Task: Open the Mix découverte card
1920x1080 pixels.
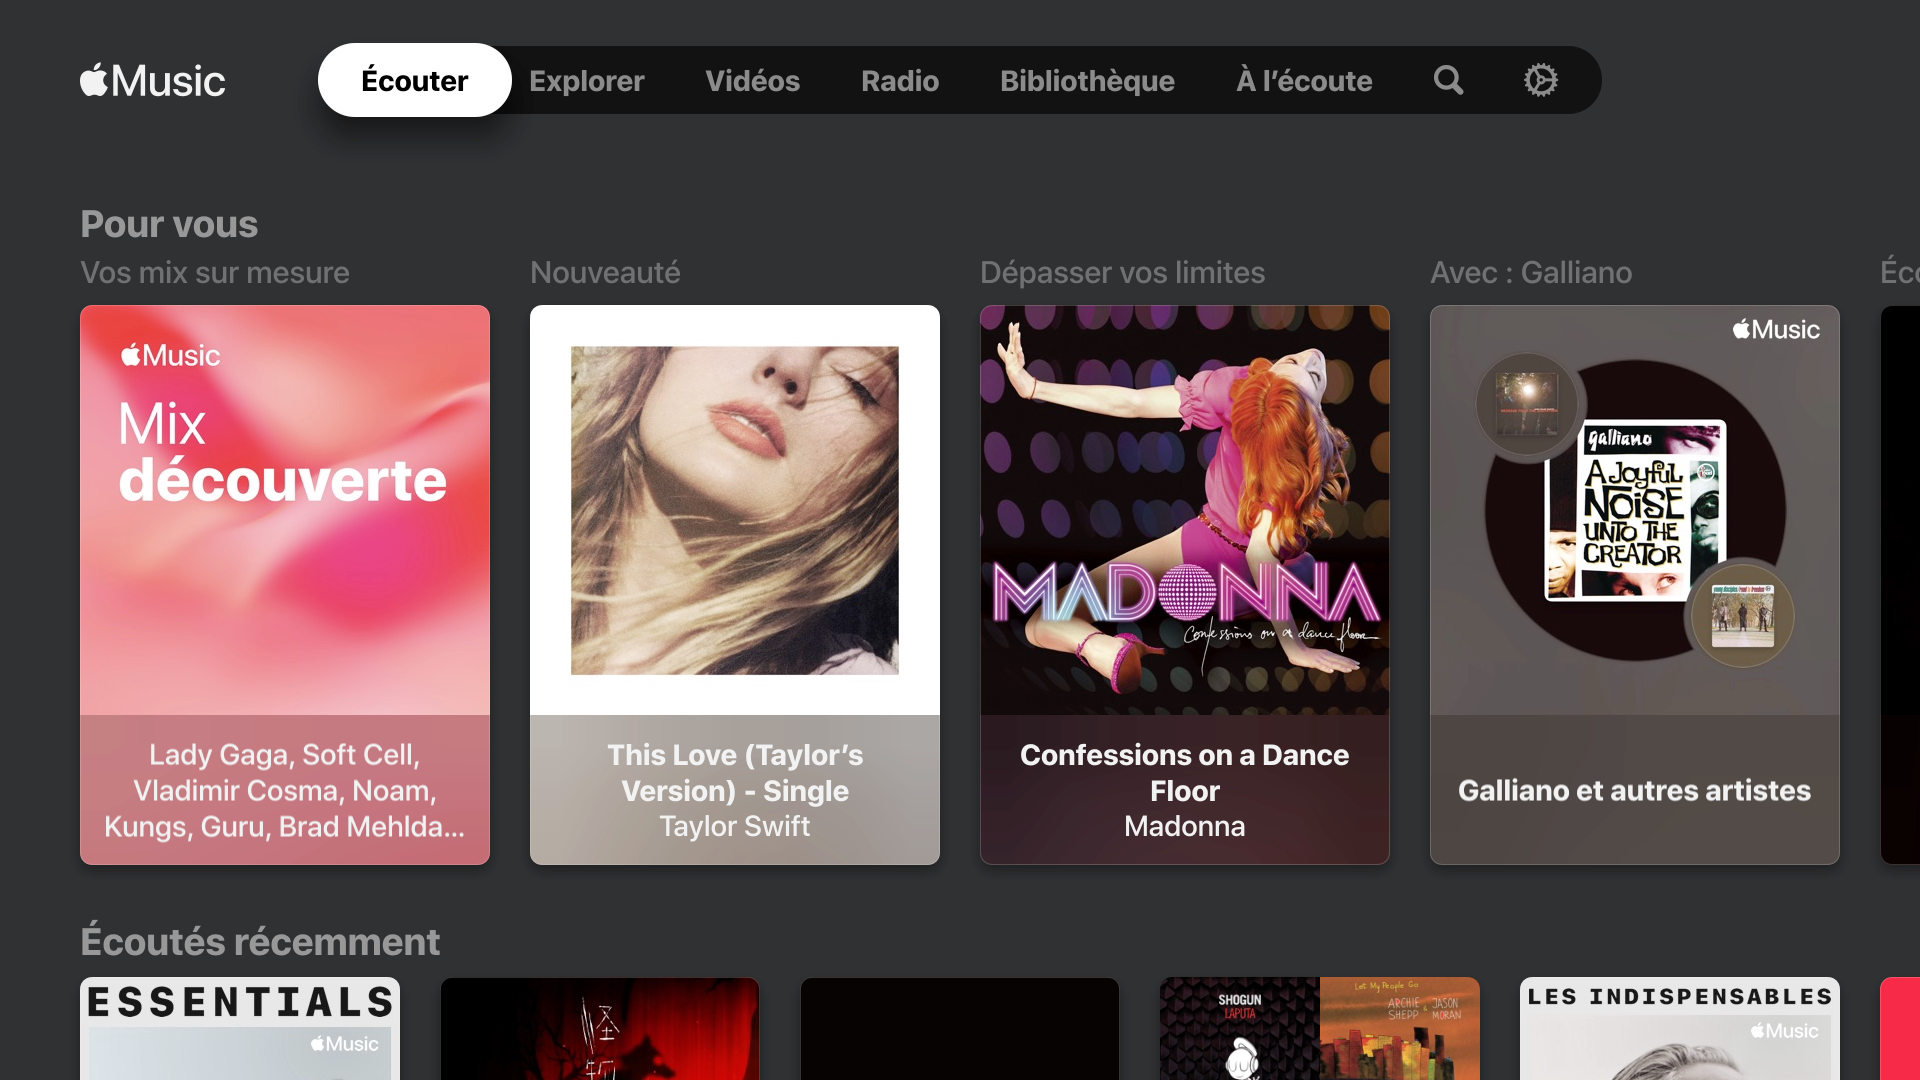Action: tap(285, 585)
